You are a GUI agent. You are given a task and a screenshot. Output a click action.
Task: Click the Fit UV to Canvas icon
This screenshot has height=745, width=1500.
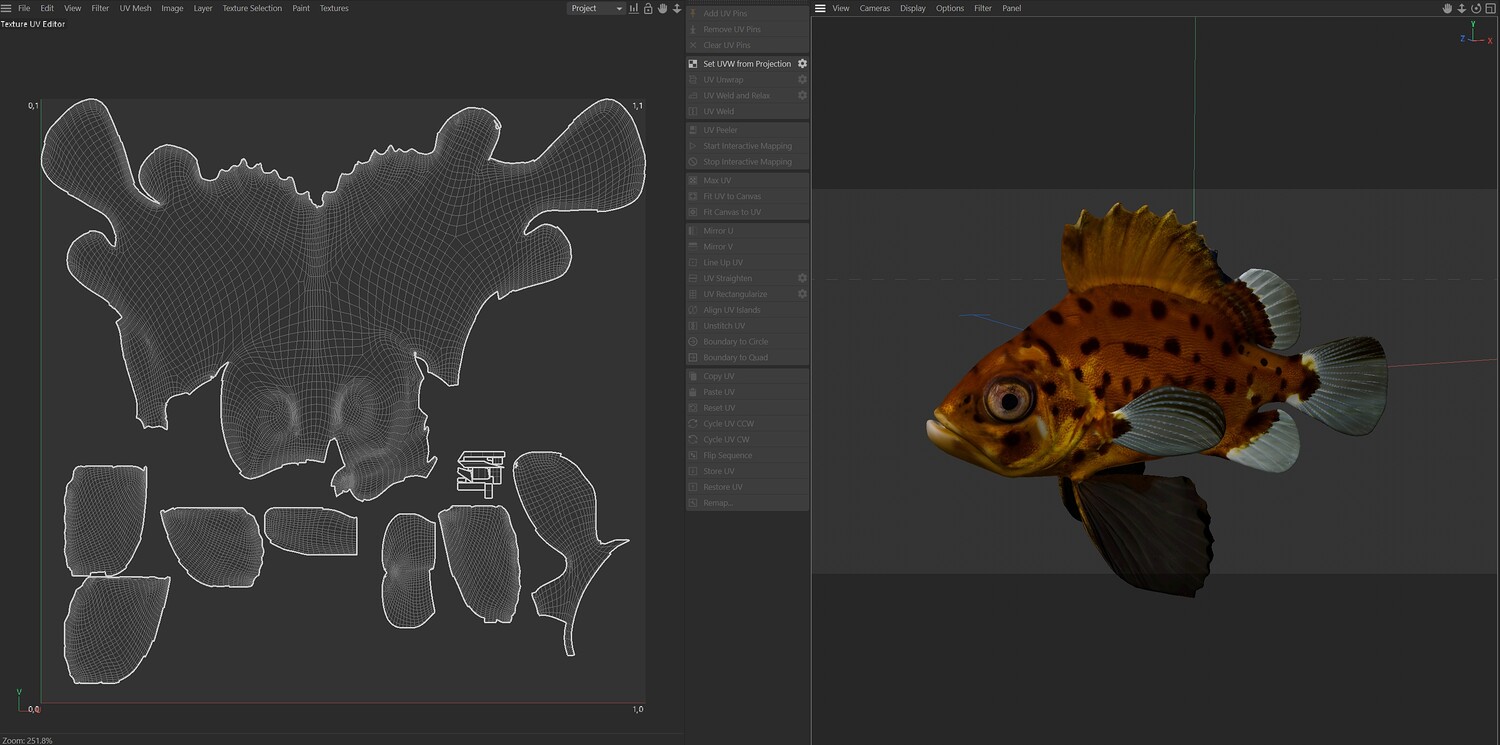pos(693,197)
